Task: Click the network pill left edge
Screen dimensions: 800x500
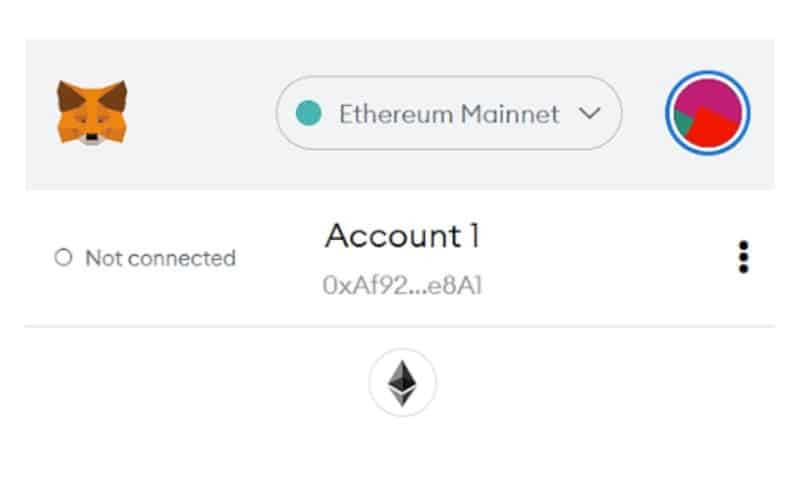Action: (279, 113)
